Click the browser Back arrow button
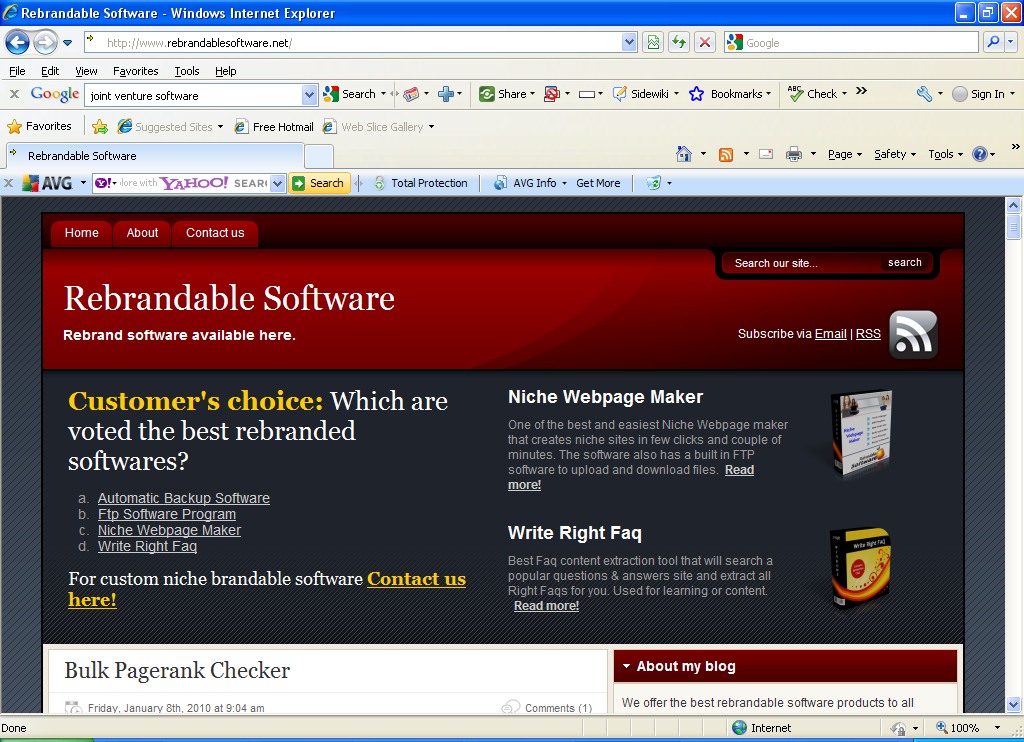1024x742 pixels. coord(18,43)
